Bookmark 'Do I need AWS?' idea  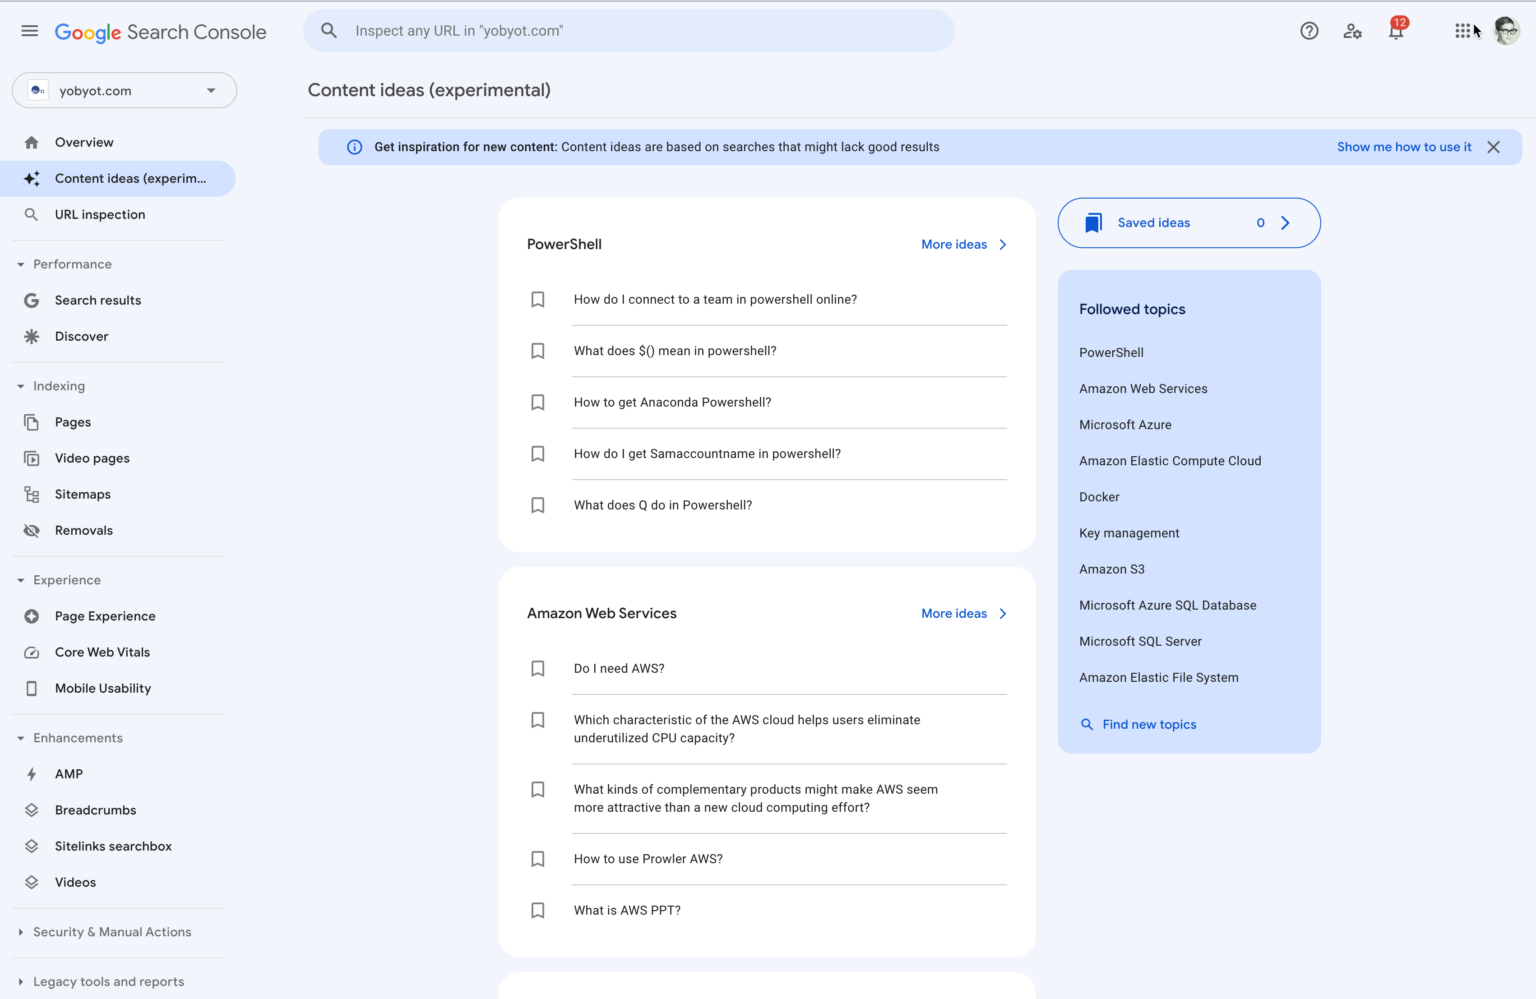coord(538,669)
